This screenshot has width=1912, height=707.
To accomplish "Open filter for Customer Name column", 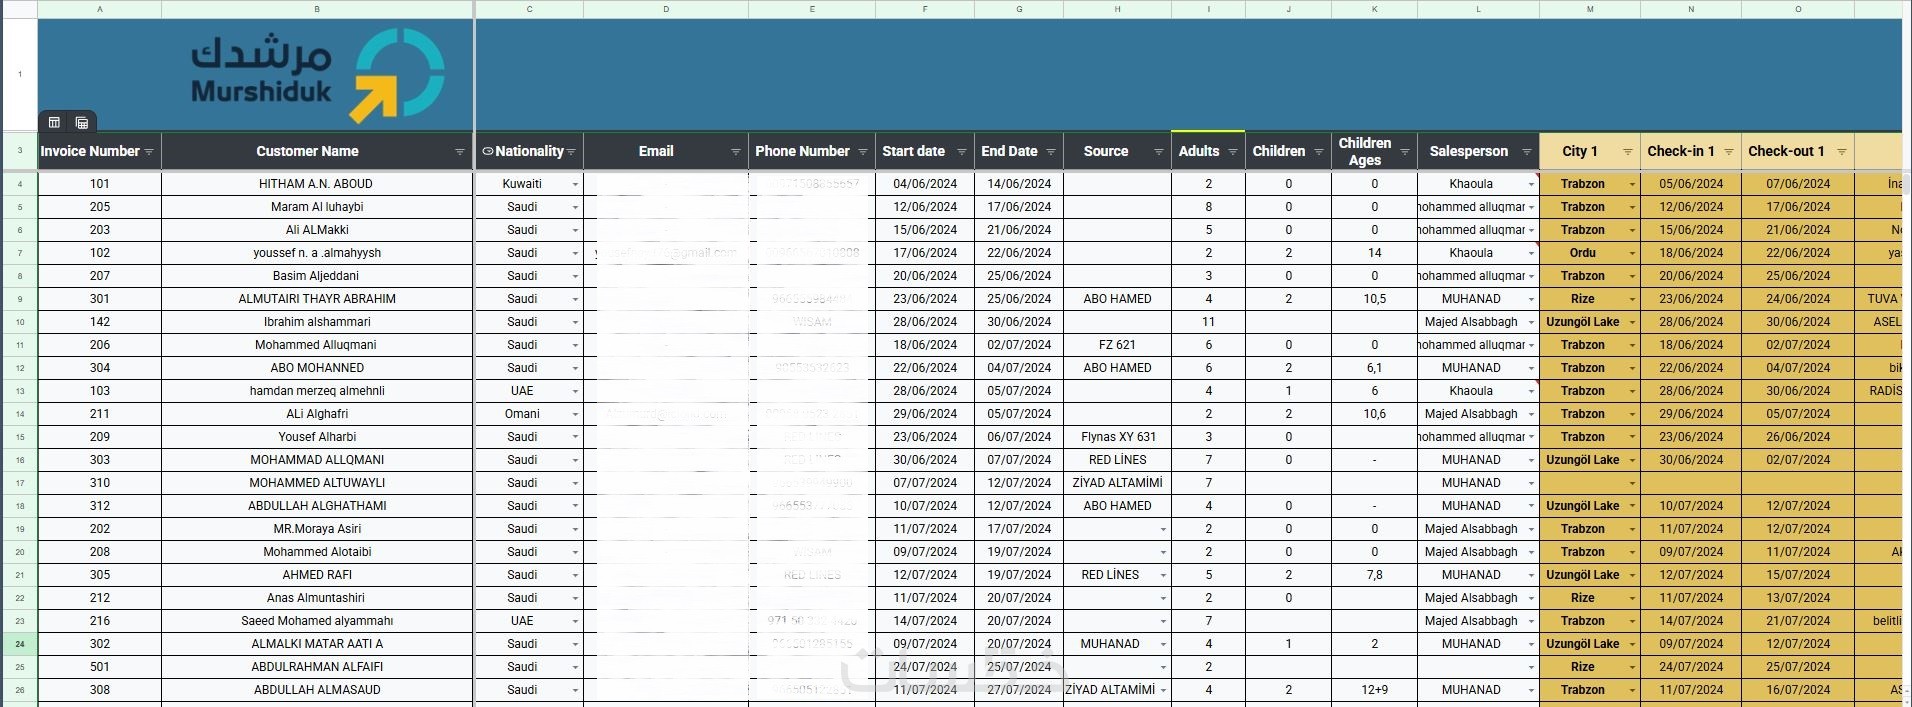I will pos(460,152).
